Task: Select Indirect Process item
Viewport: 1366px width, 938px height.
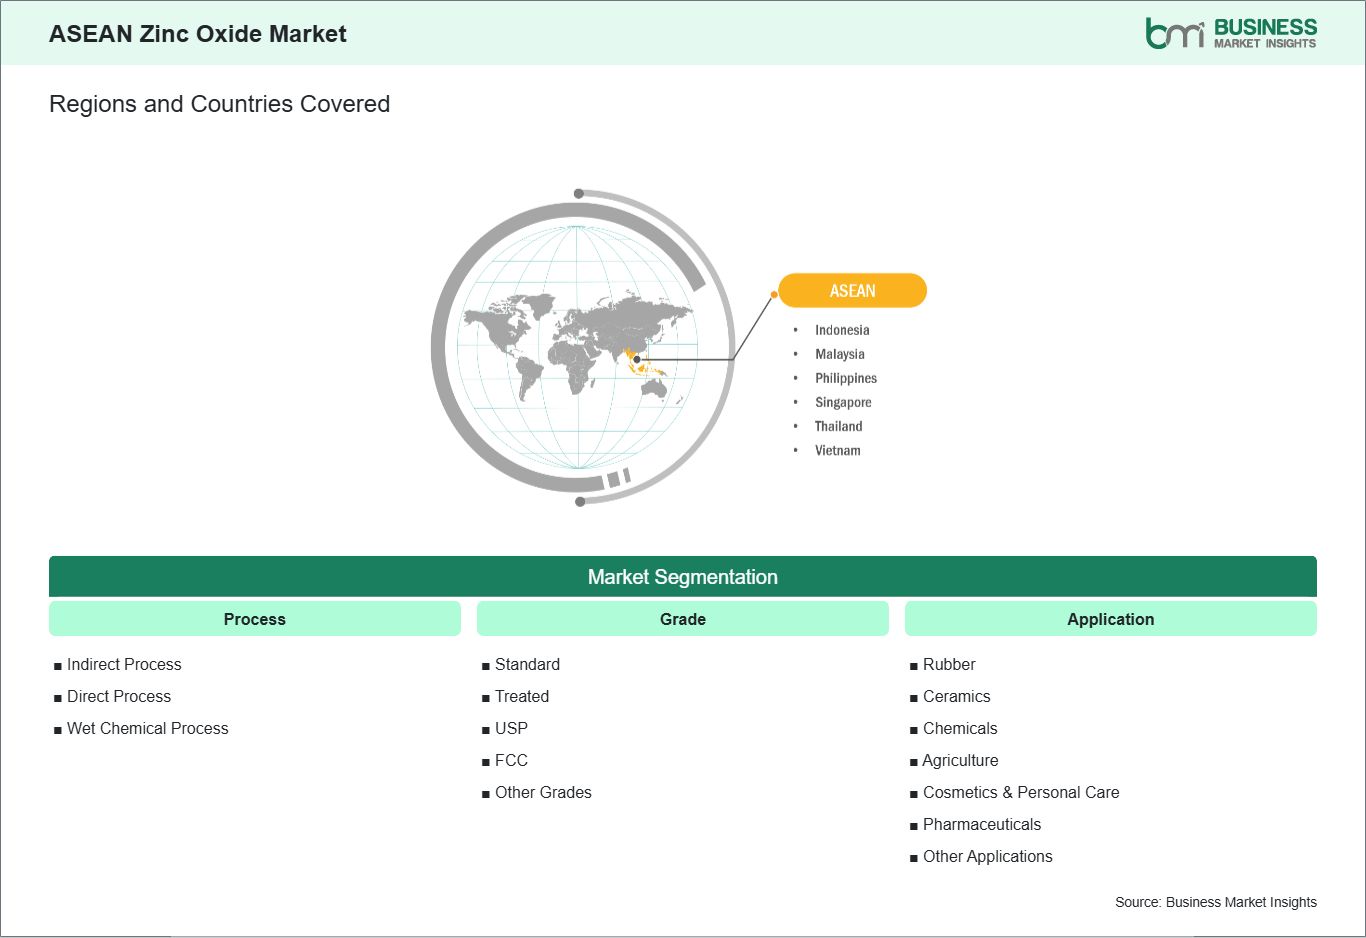Action: click(124, 664)
